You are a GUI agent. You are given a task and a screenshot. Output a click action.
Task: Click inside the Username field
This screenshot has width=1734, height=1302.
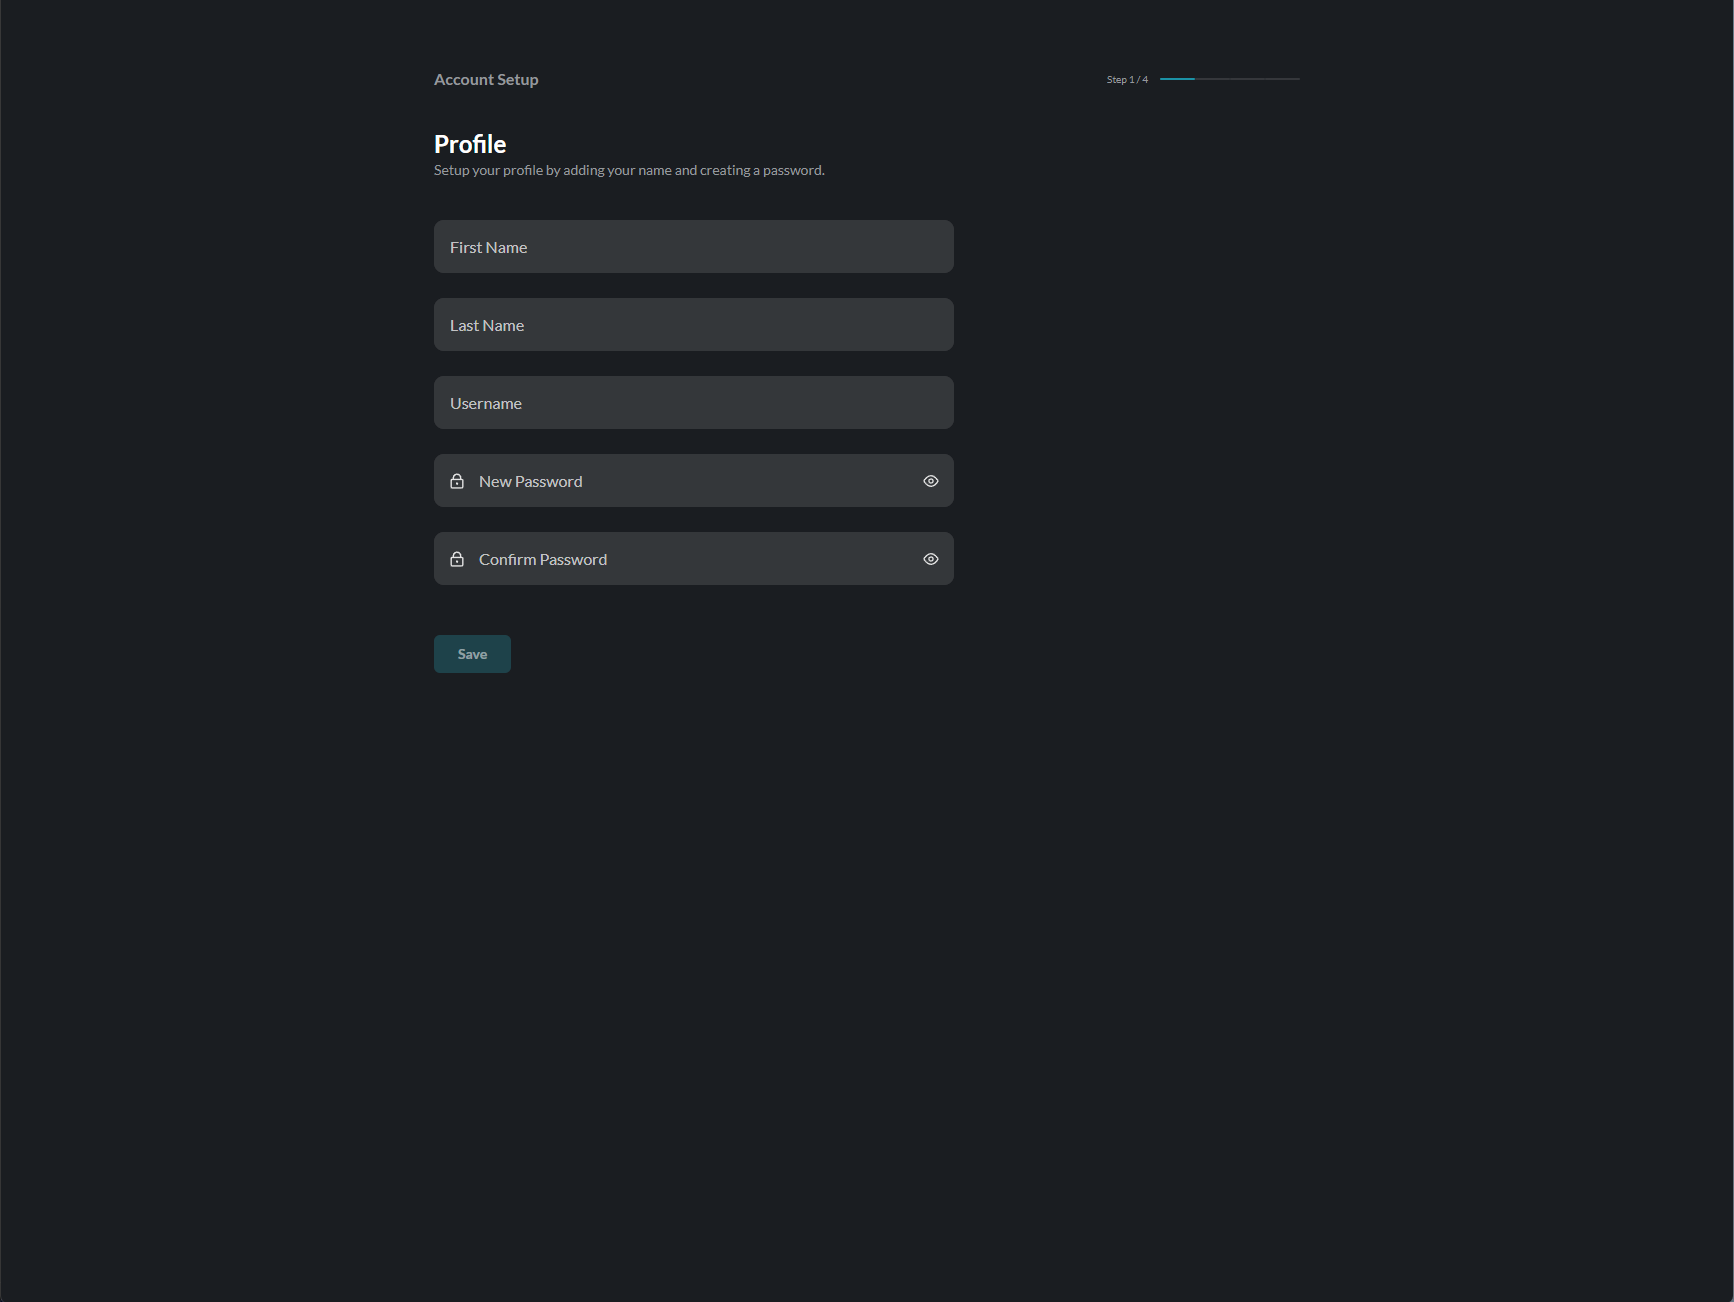693,402
